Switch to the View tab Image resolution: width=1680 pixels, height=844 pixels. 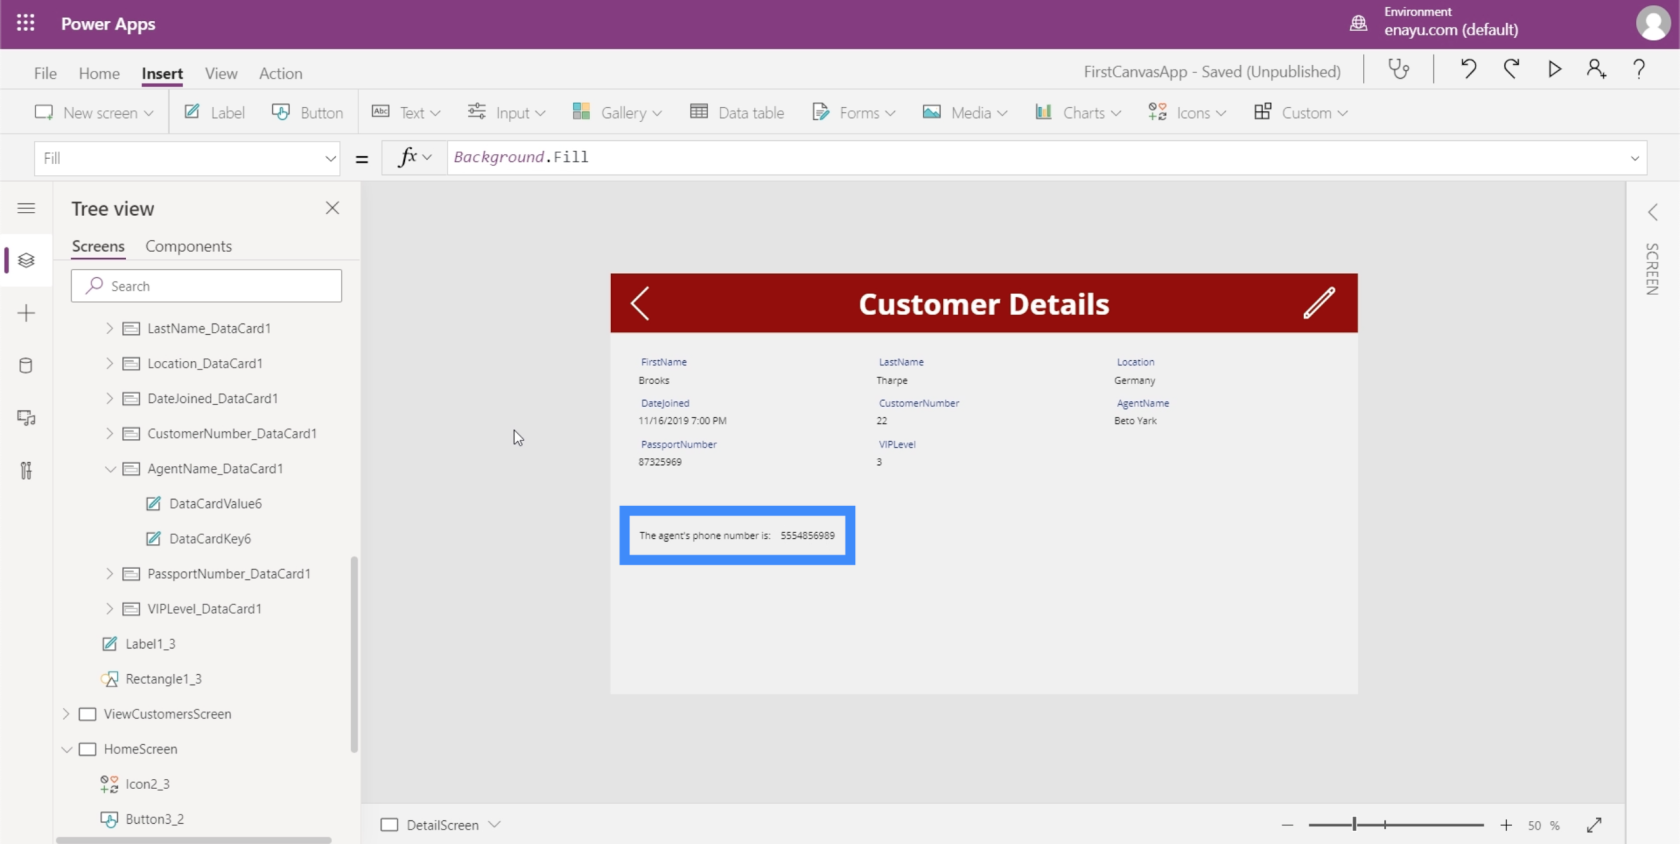coord(221,73)
